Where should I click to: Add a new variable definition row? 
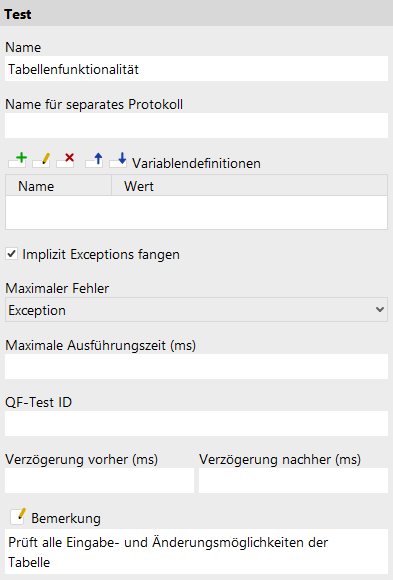17,160
